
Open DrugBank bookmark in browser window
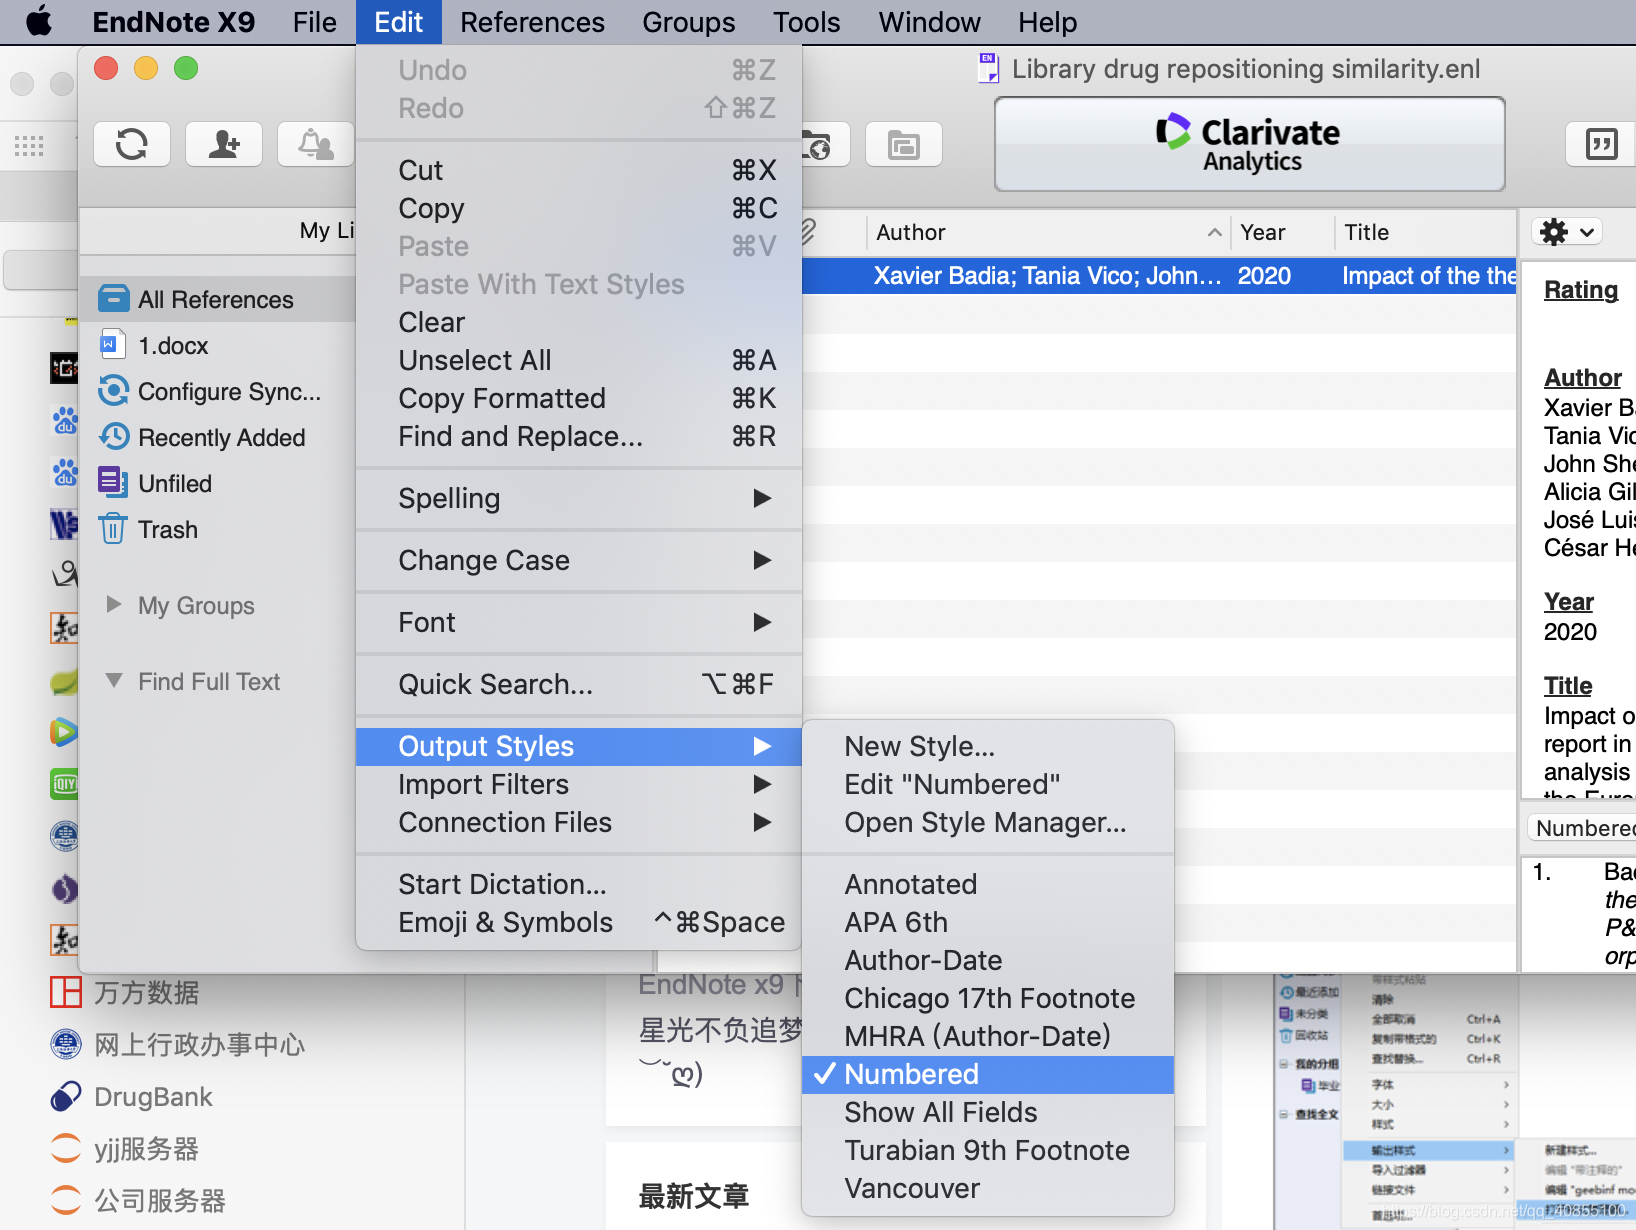click(x=131, y=1097)
